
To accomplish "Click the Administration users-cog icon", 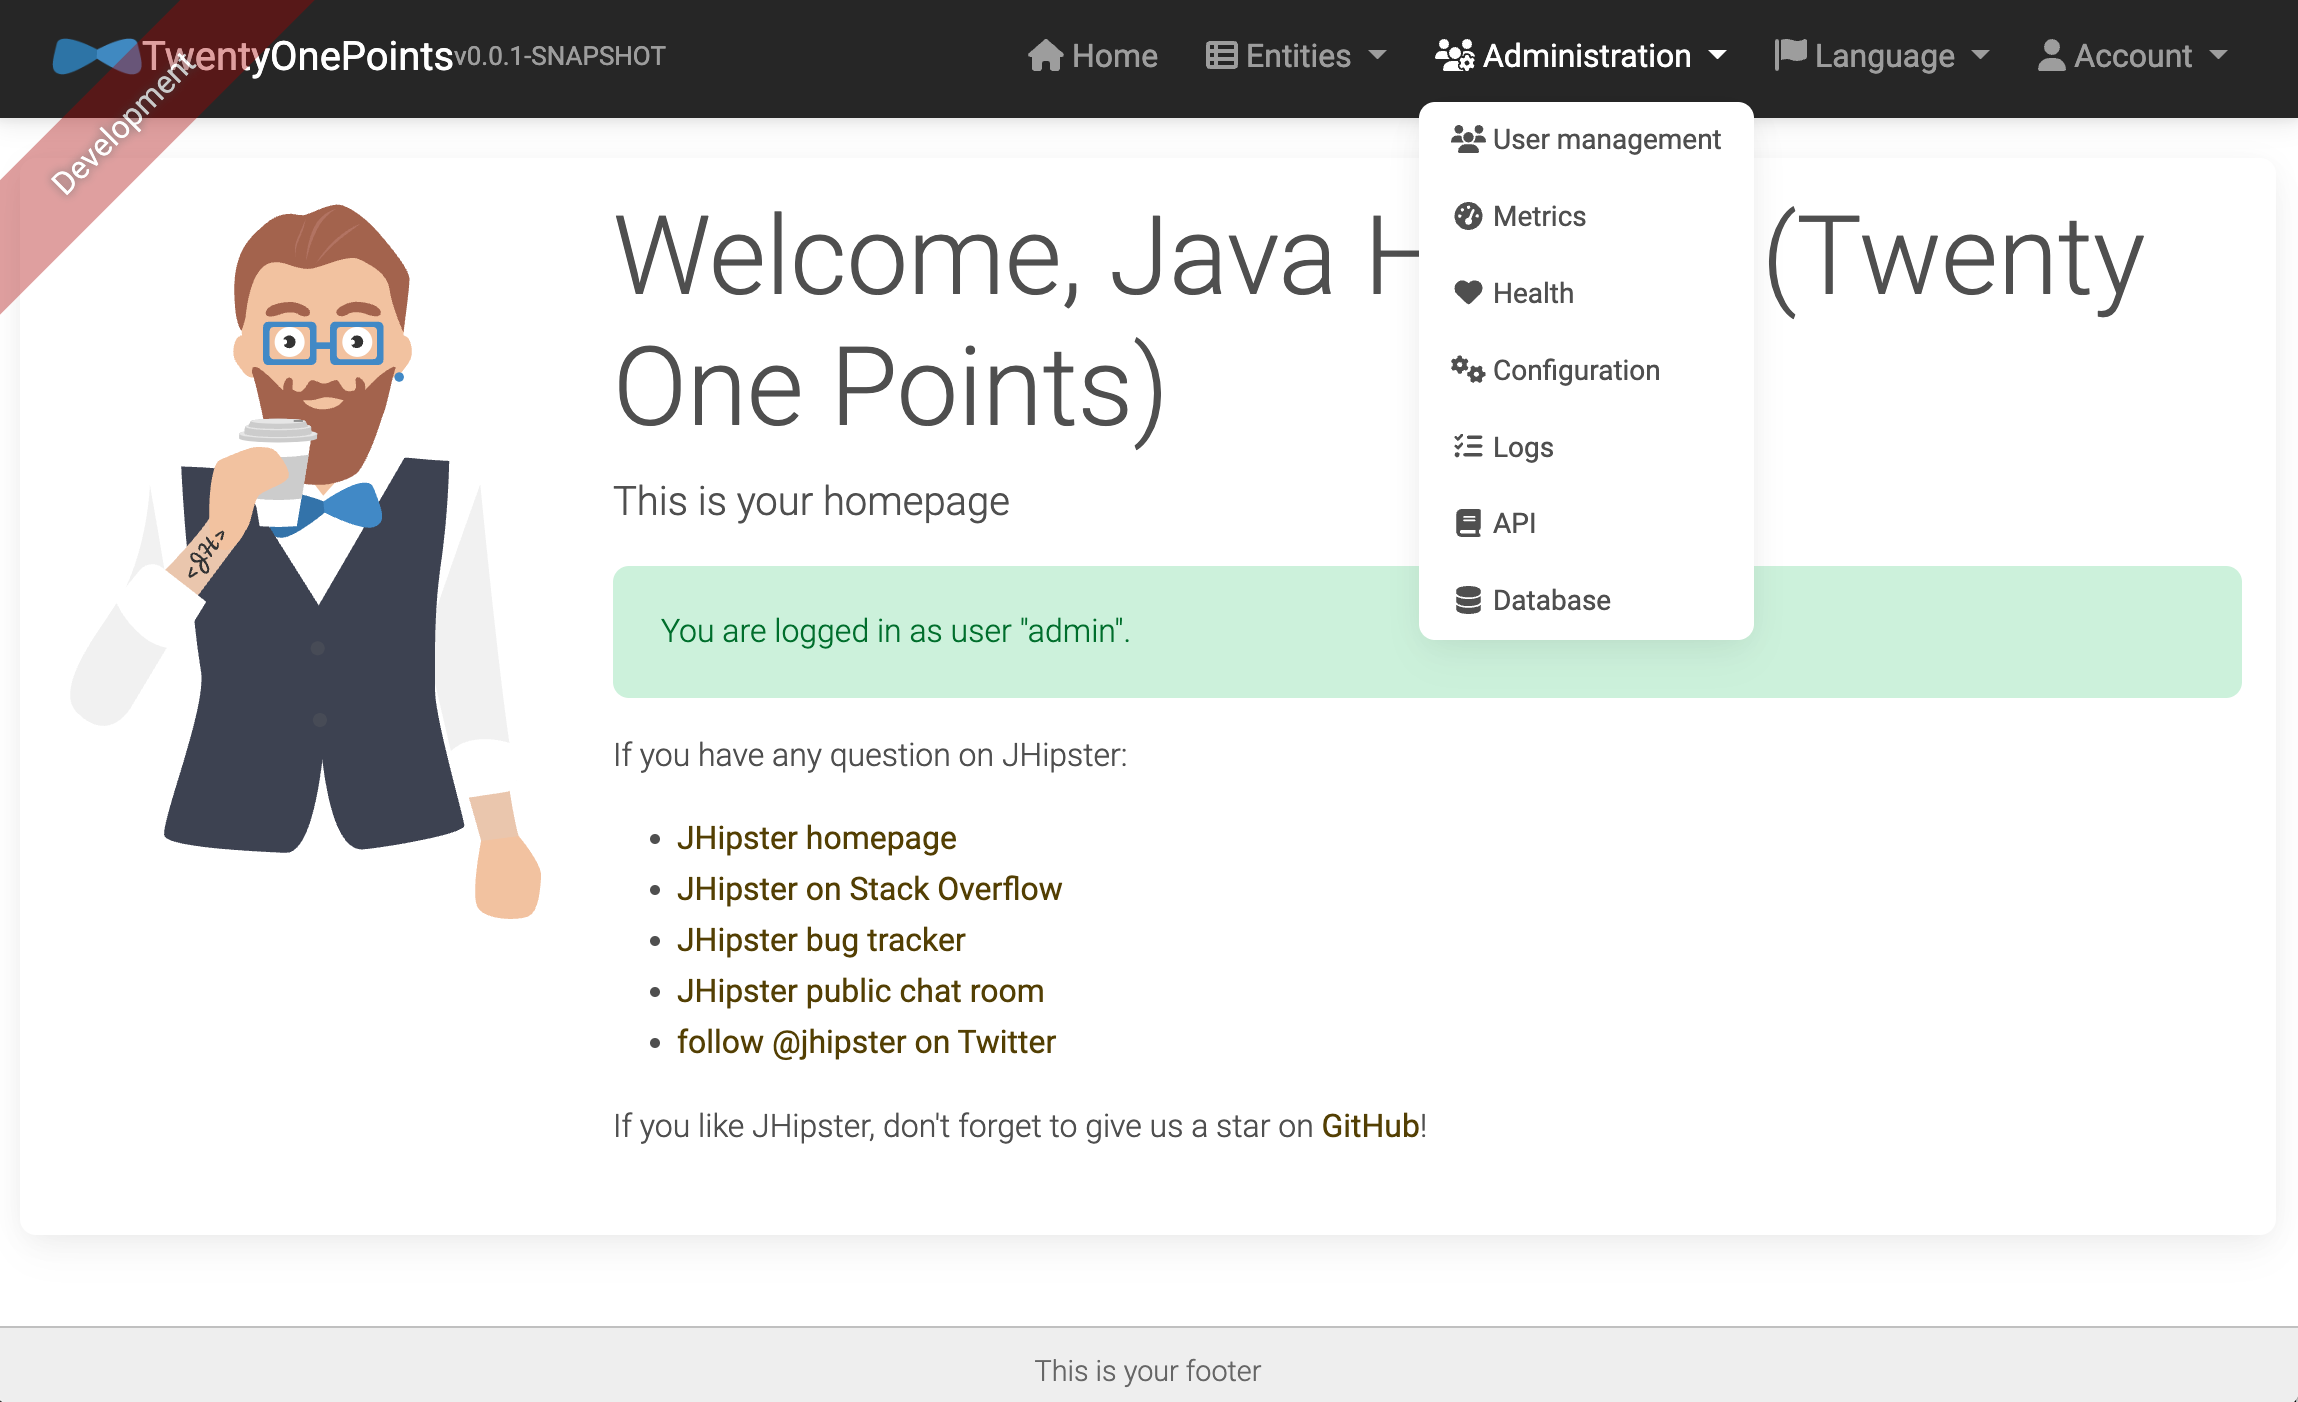I will click(1455, 56).
